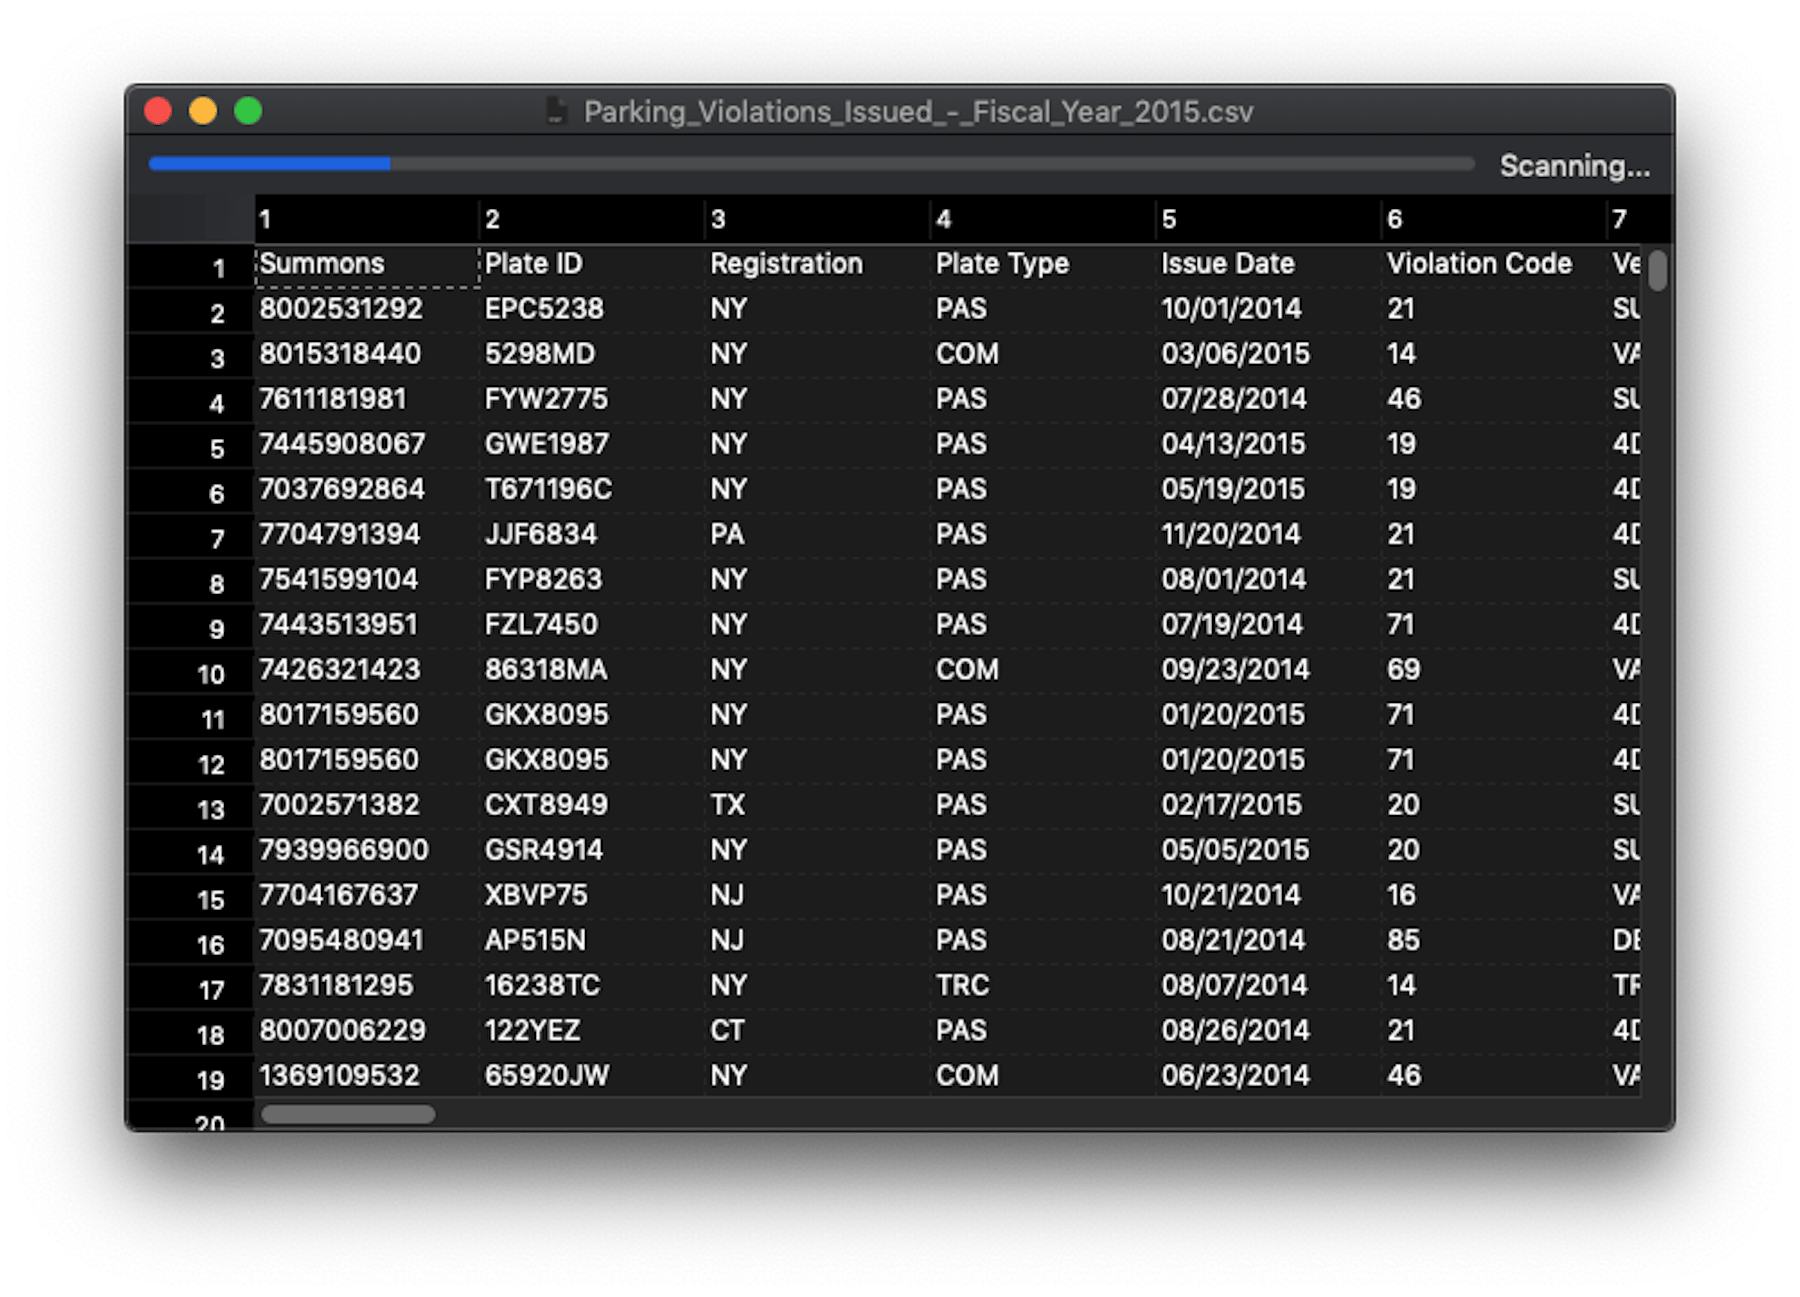The image size is (1800, 1297).
Task: Click the Summons header cell
Action: point(366,264)
